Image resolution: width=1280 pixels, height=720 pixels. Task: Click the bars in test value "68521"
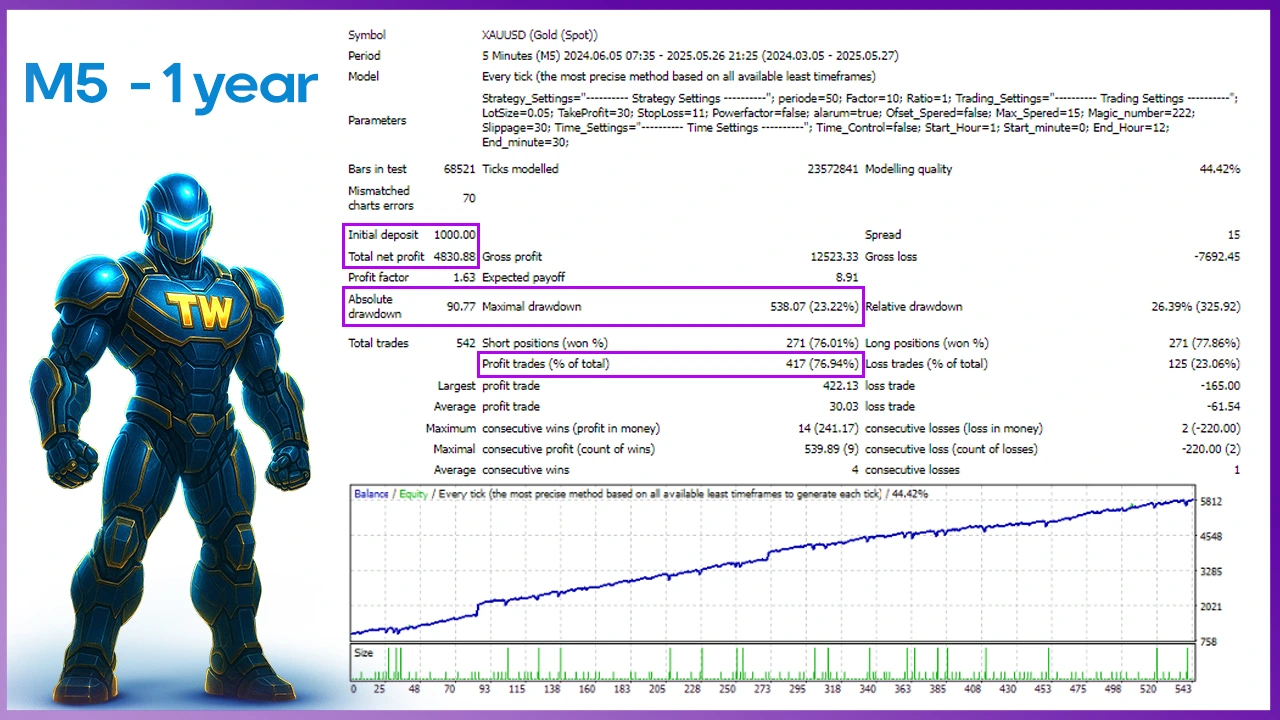459,169
